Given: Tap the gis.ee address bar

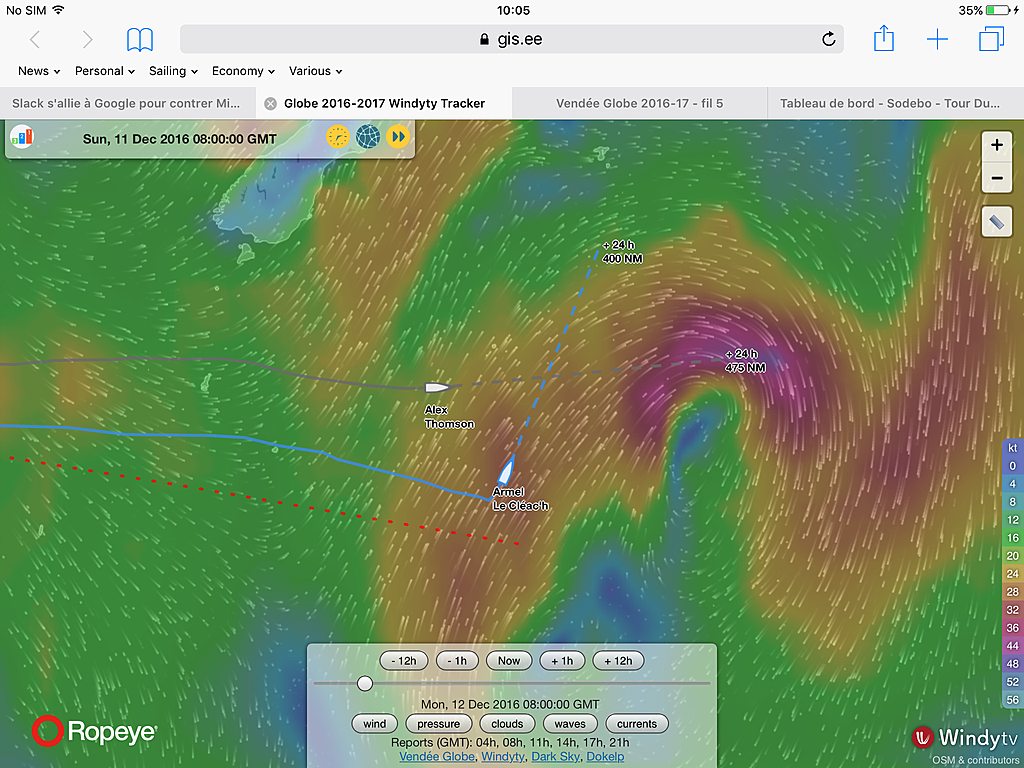Looking at the screenshot, I should tap(511, 39).
